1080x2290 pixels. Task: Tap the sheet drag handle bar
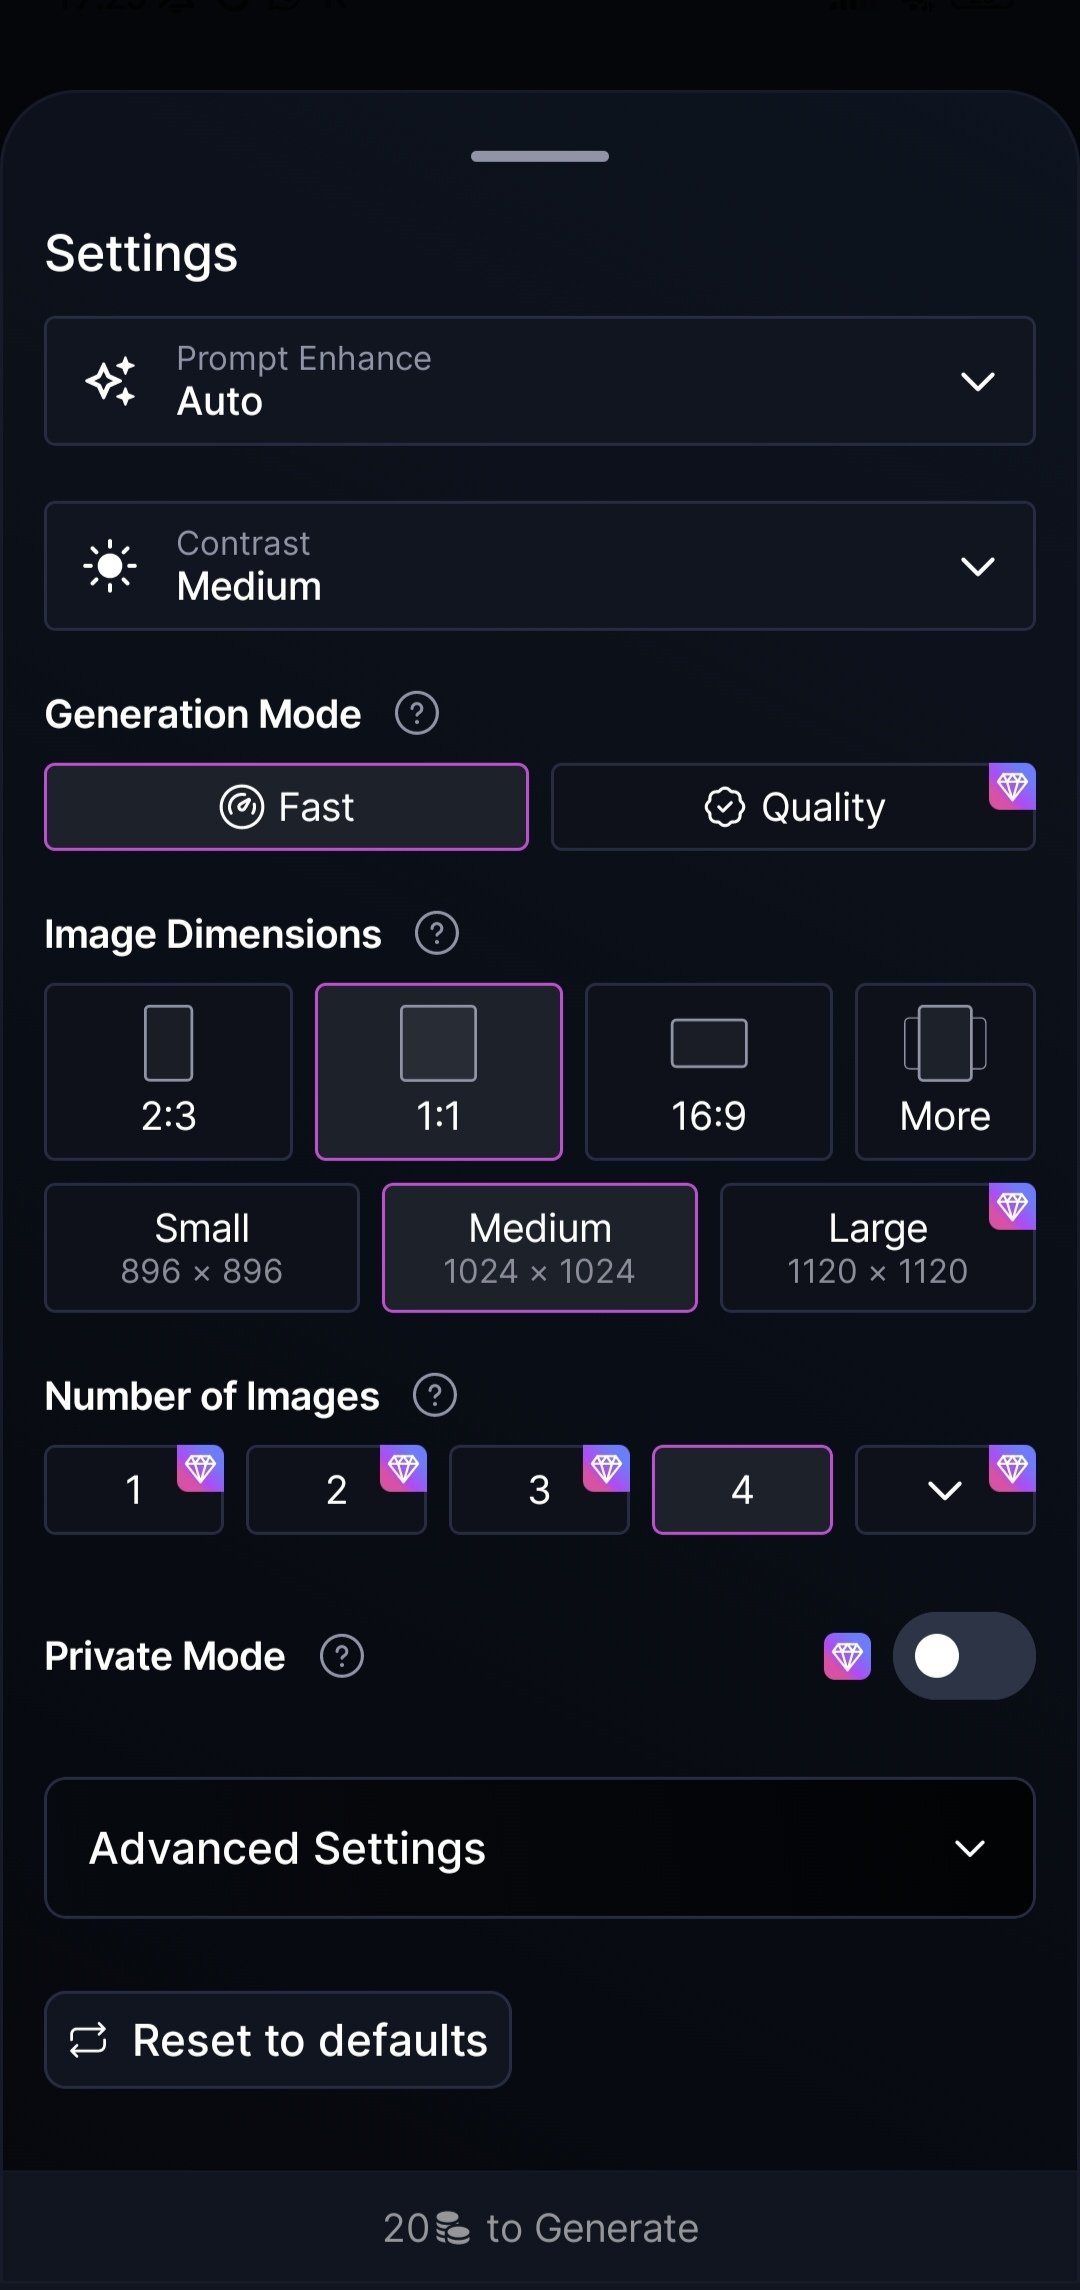click(x=540, y=156)
